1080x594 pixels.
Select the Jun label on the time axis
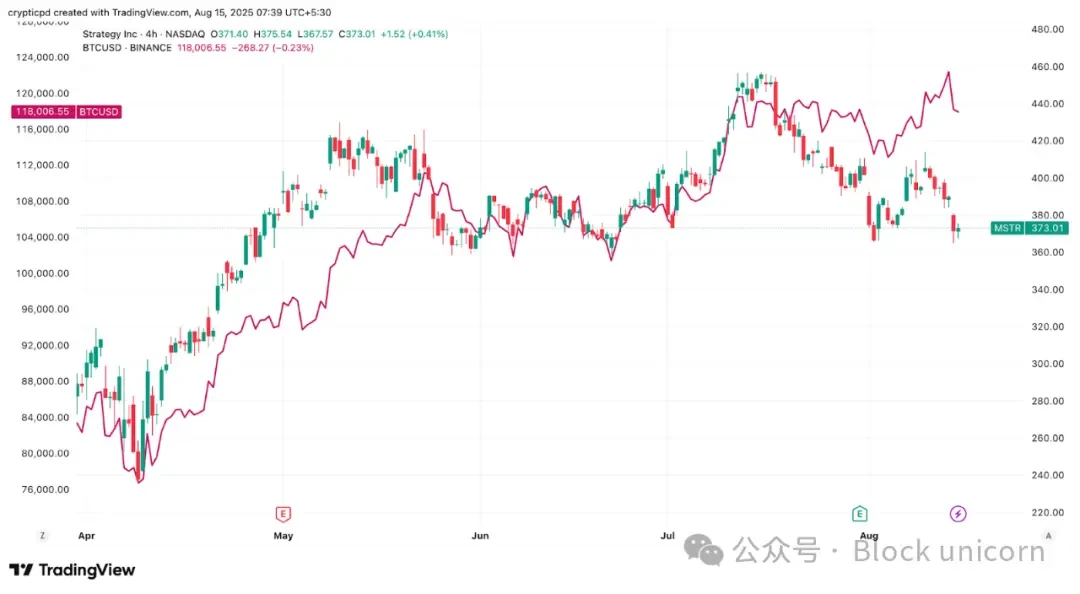point(480,535)
